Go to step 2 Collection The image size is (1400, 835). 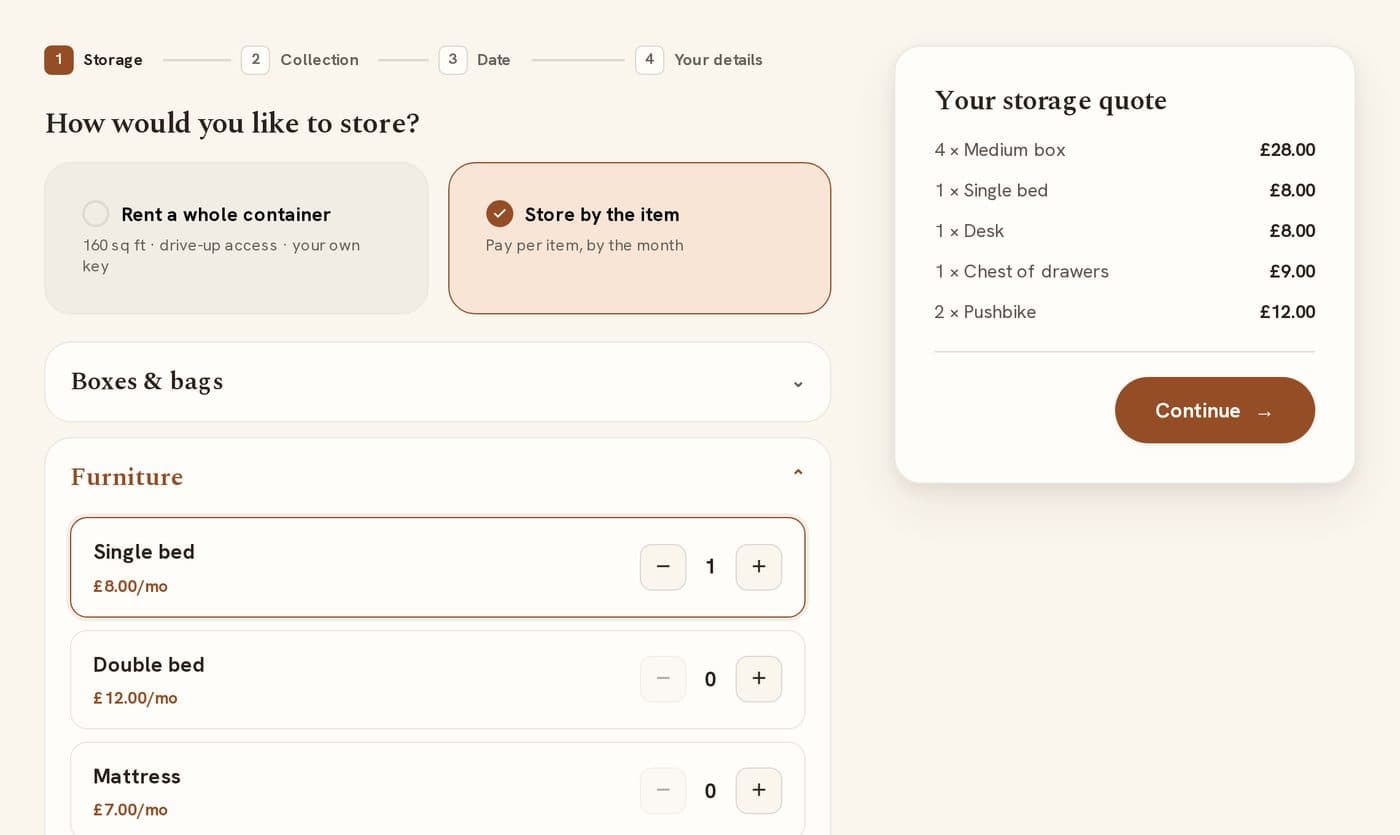coord(300,60)
